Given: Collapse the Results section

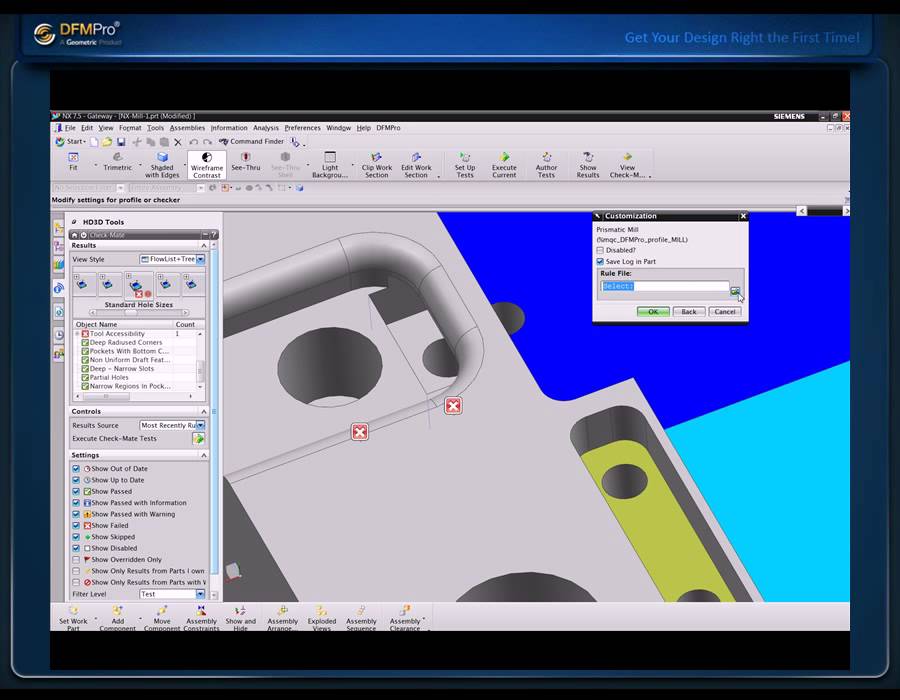Looking at the screenshot, I should (x=203, y=246).
